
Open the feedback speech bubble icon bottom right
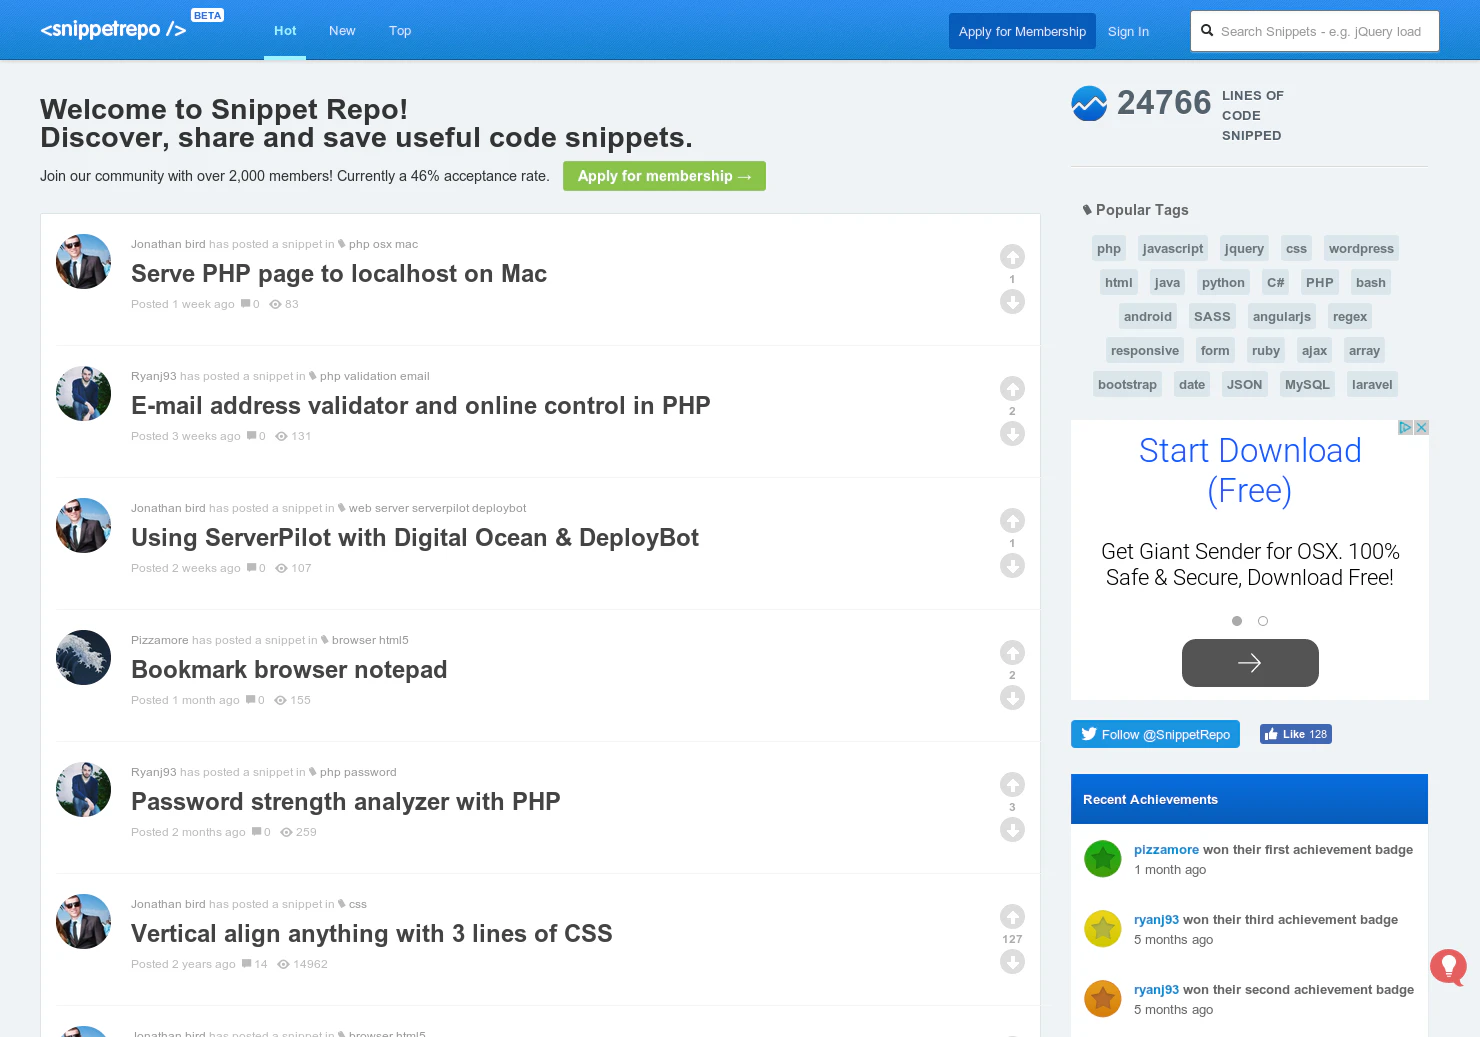(1447, 967)
